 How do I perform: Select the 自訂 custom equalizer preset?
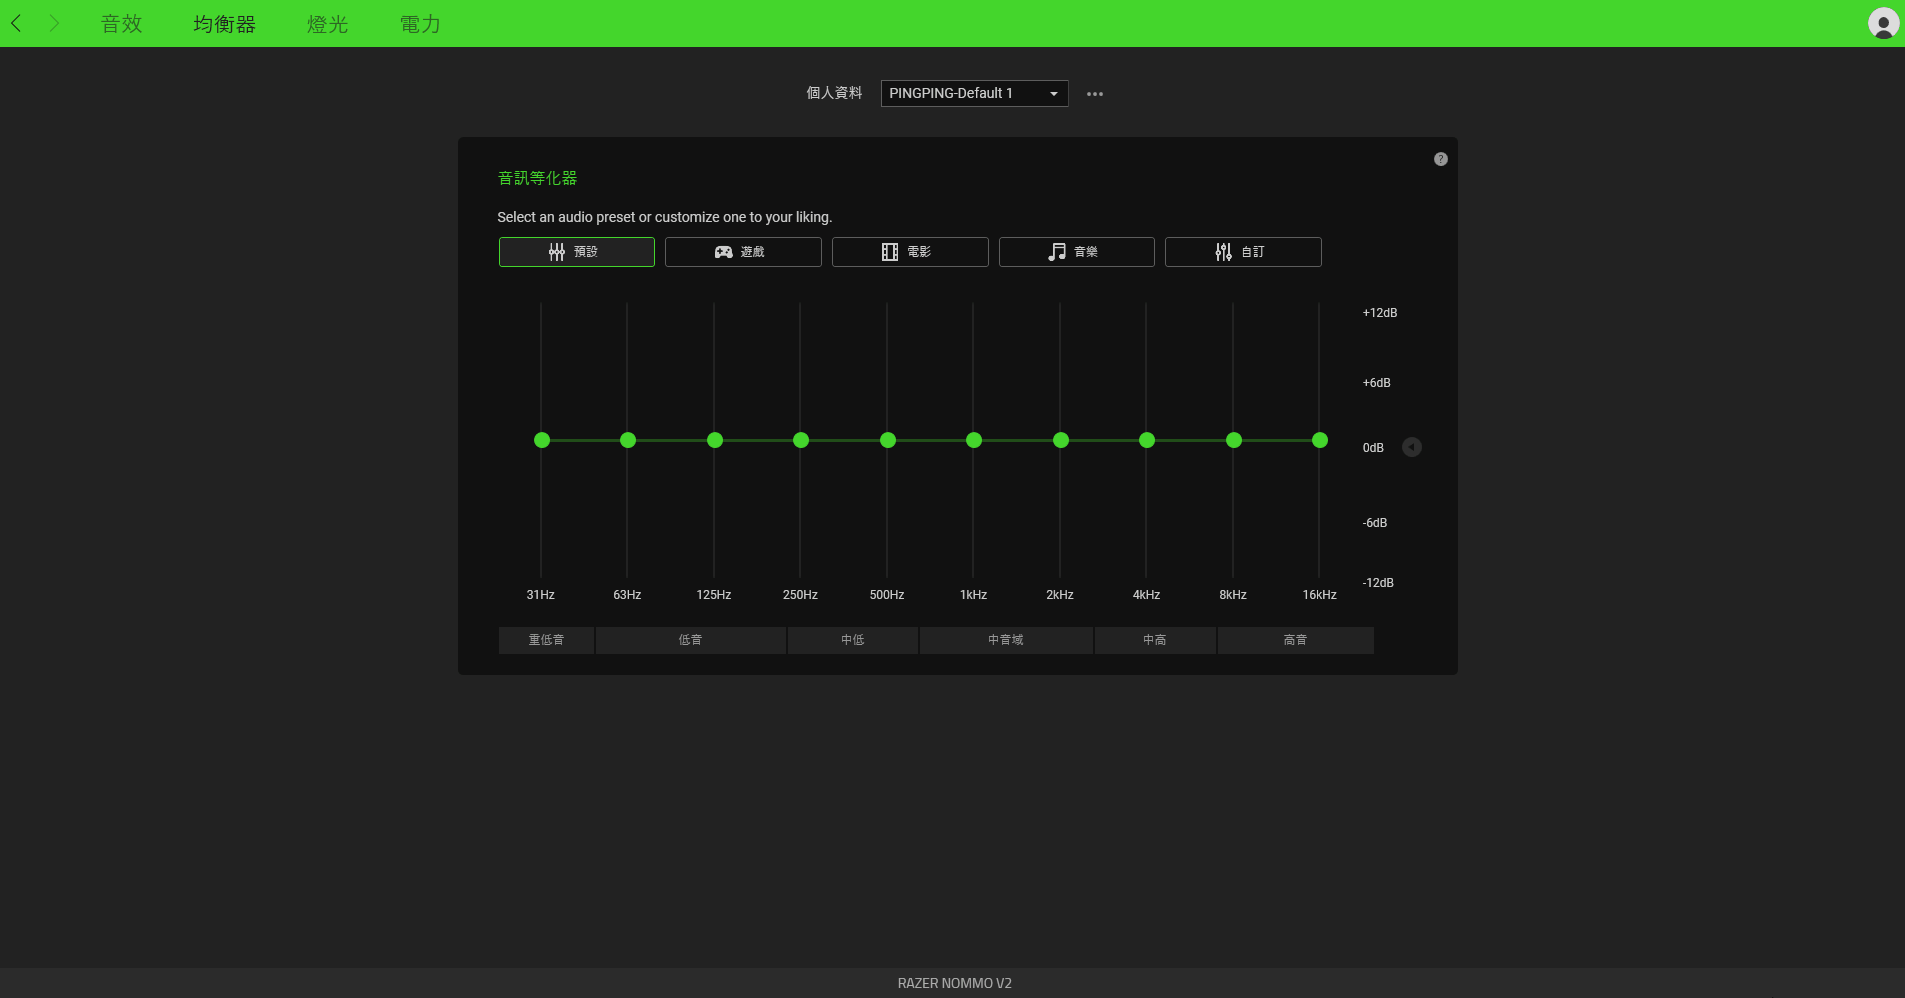coord(1242,252)
